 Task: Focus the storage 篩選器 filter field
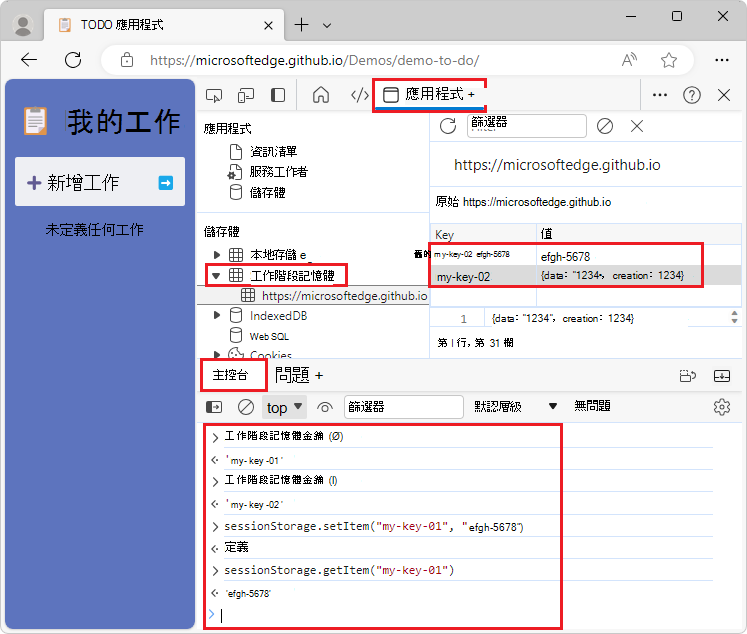(x=526, y=126)
